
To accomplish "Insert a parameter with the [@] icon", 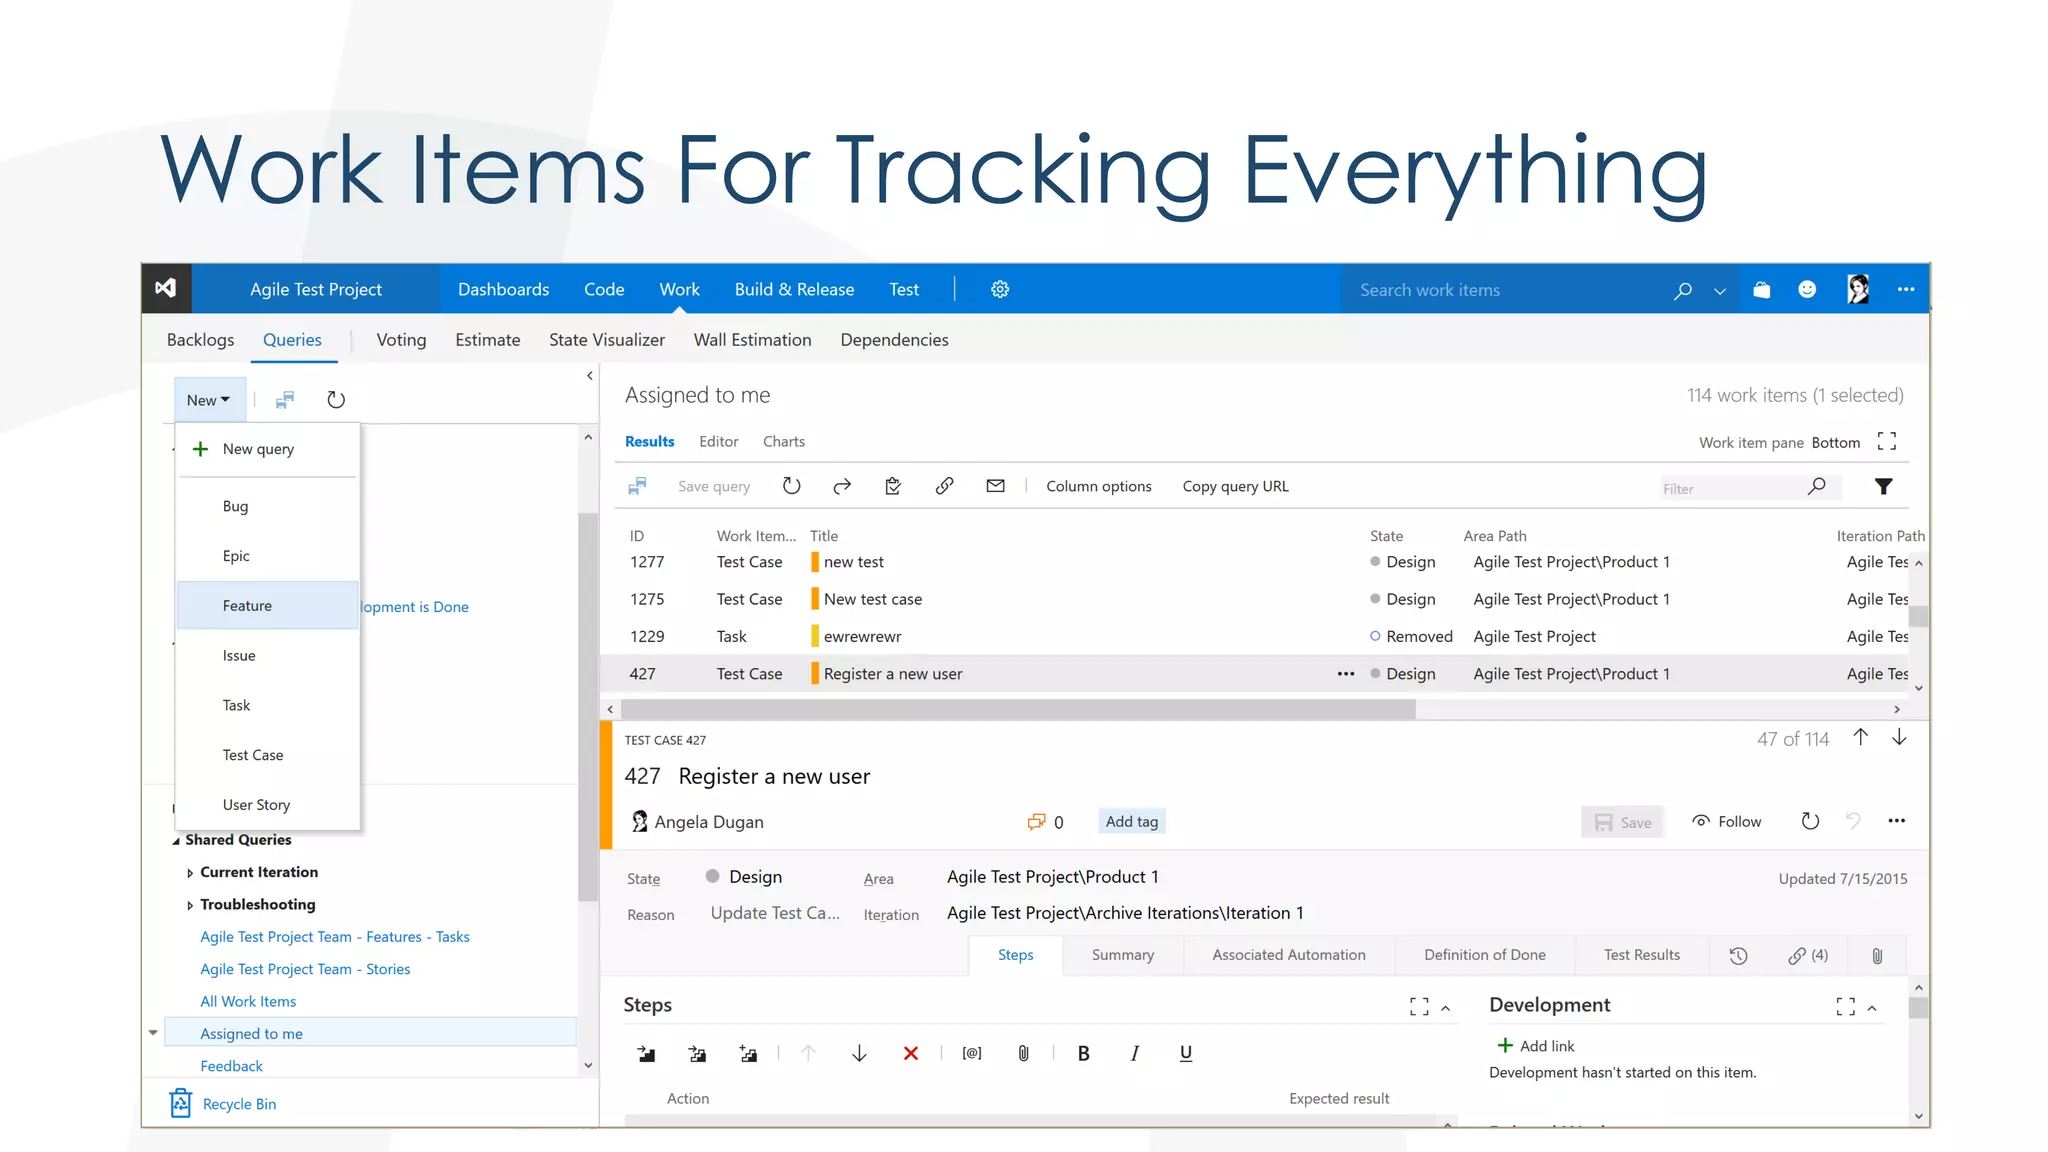I will (972, 1053).
